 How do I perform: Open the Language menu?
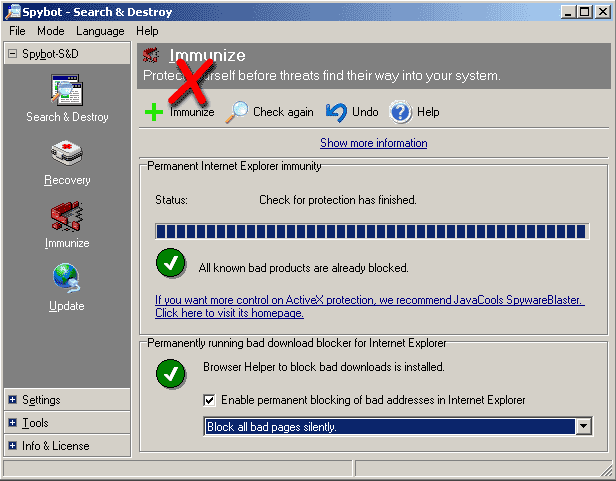pyautogui.click(x=100, y=31)
